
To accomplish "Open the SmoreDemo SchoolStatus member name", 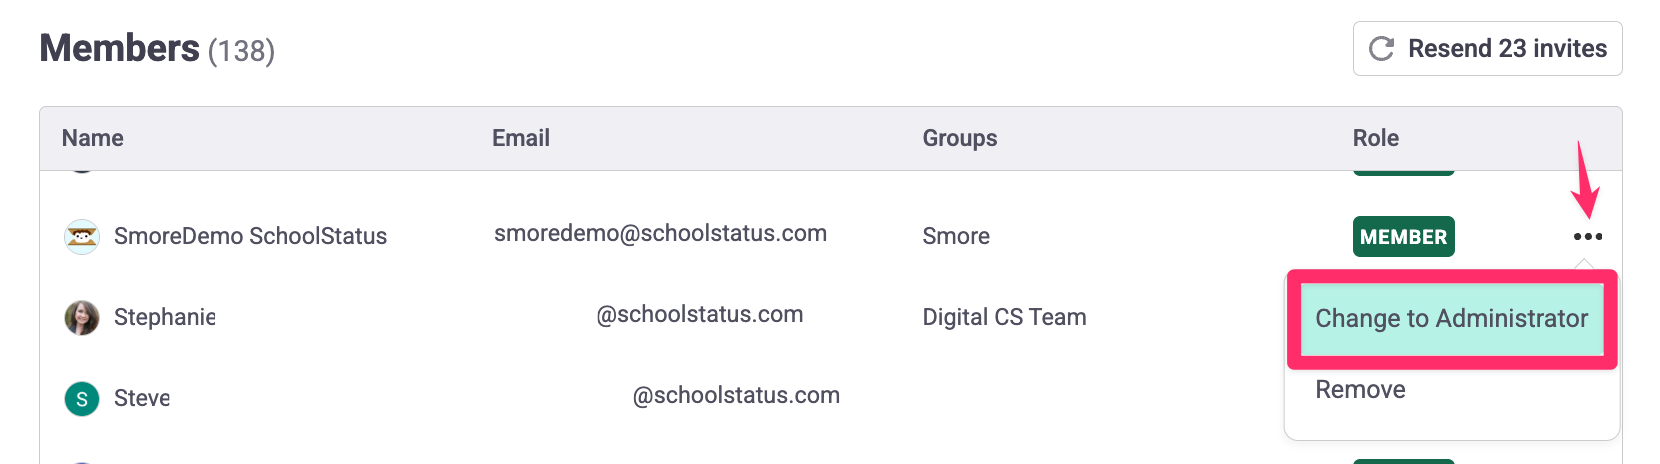I will pyautogui.click(x=250, y=236).
